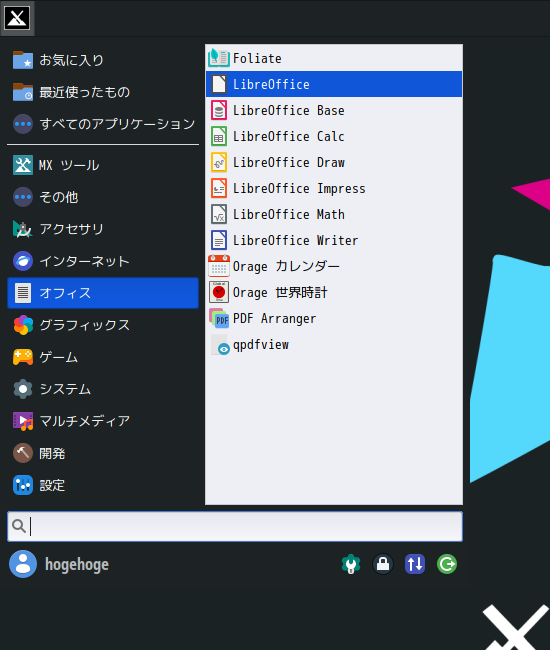Click the lock screen icon
The height and width of the screenshot is (650, 550).
coord(383,564)
